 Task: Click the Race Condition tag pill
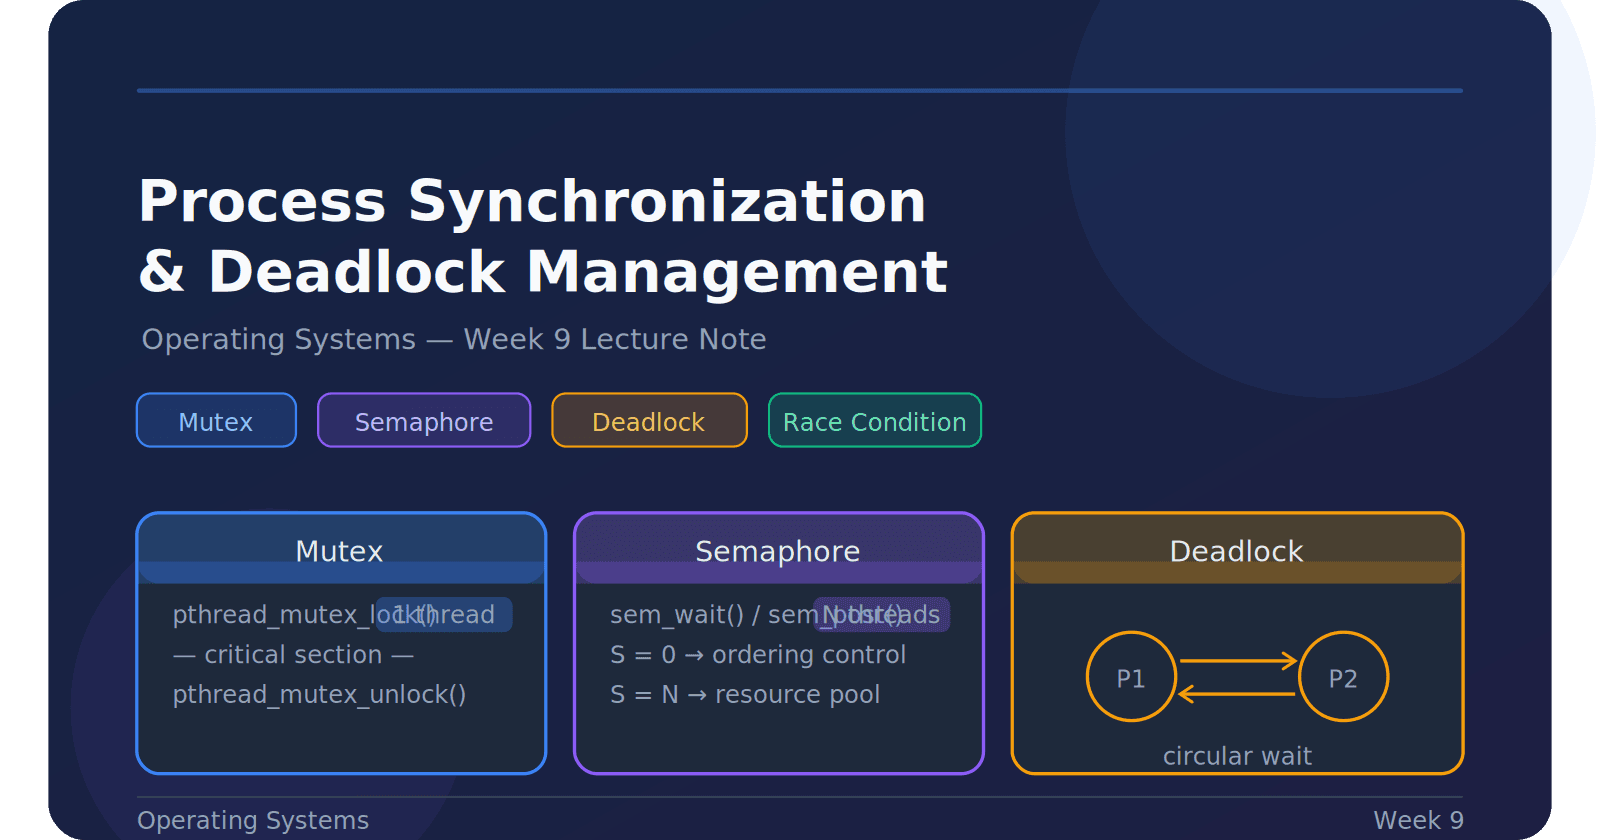click(875, 420)
